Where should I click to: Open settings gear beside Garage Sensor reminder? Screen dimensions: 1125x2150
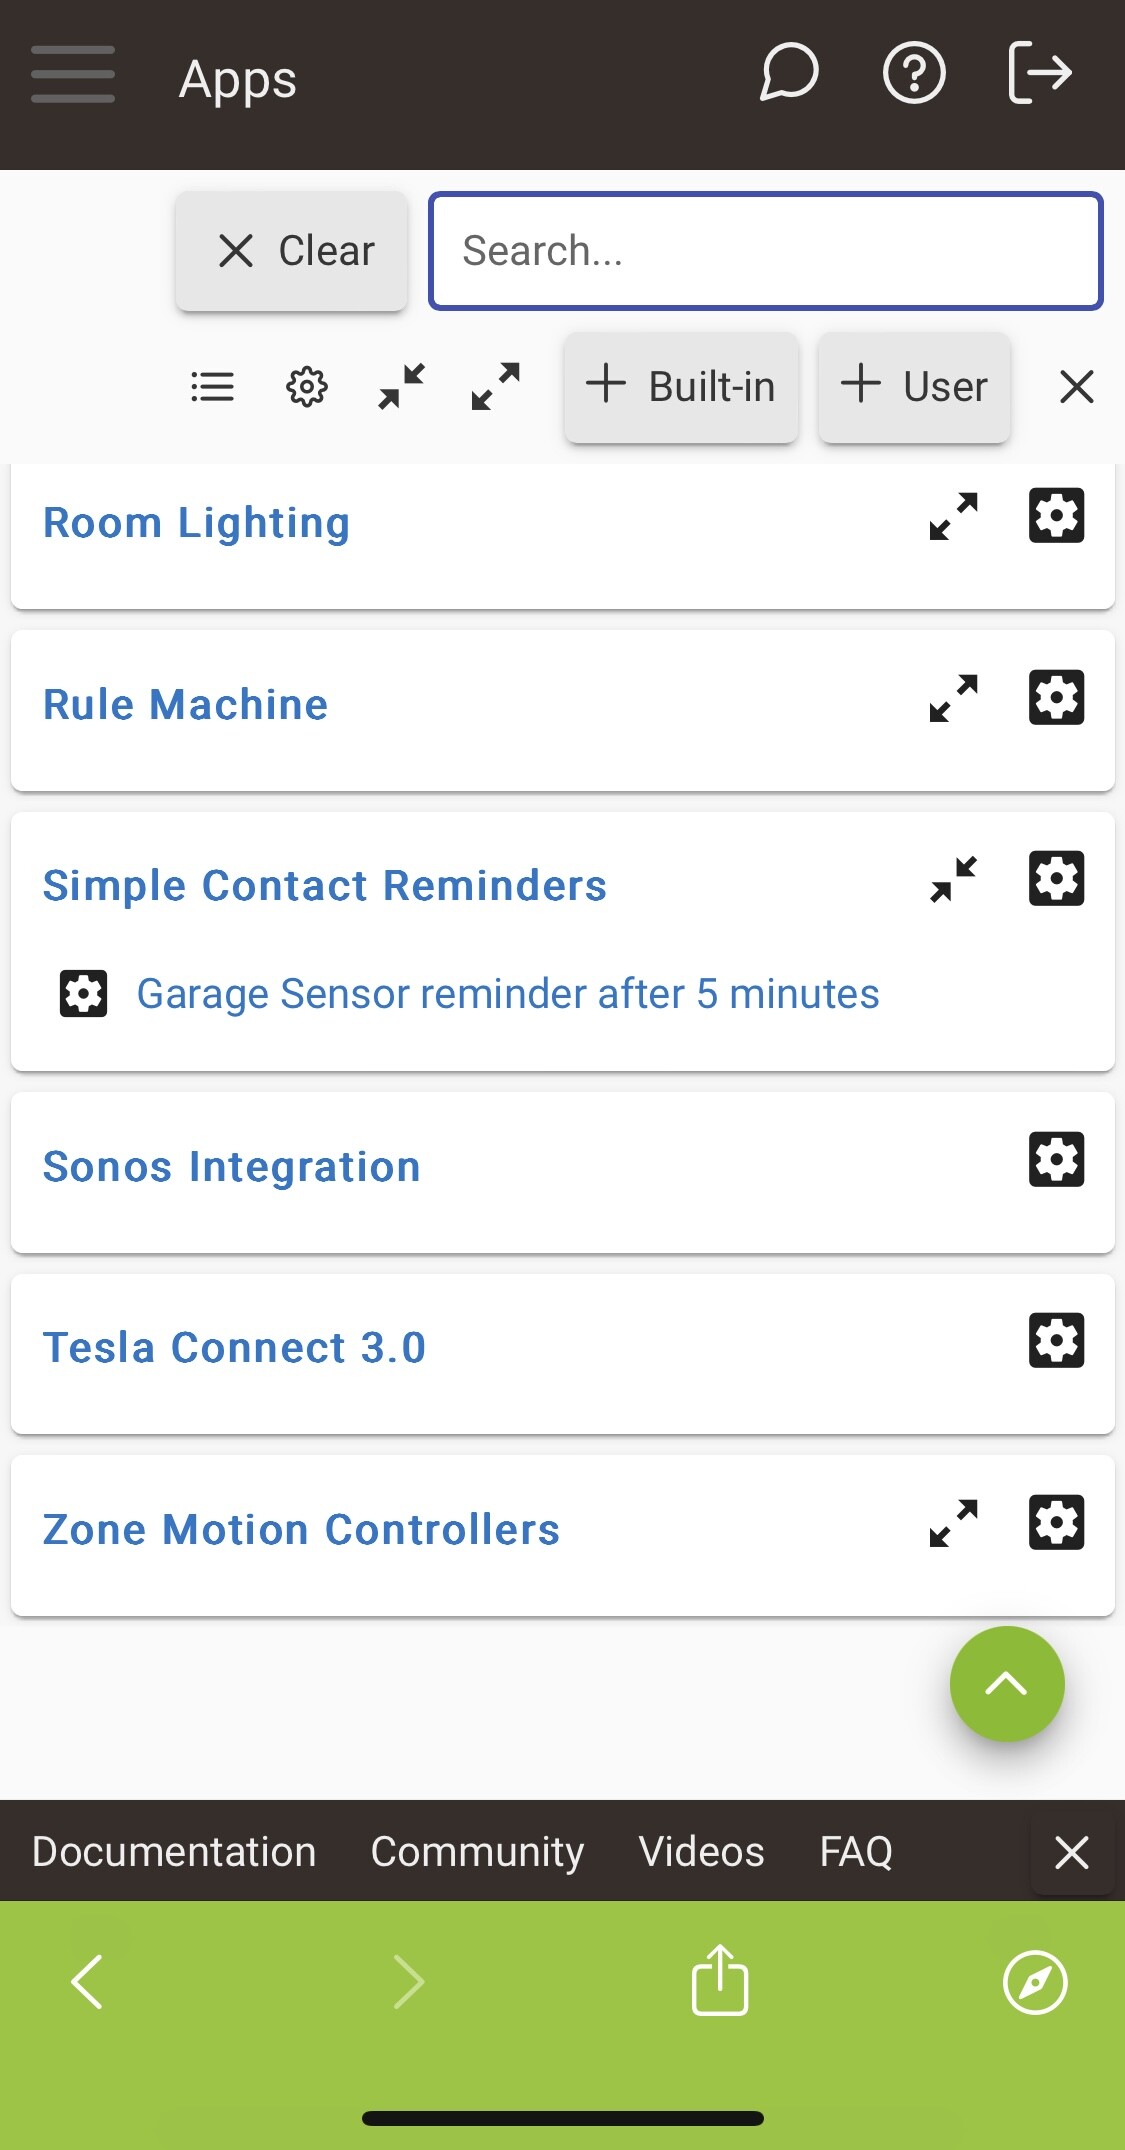coord(84,994)
